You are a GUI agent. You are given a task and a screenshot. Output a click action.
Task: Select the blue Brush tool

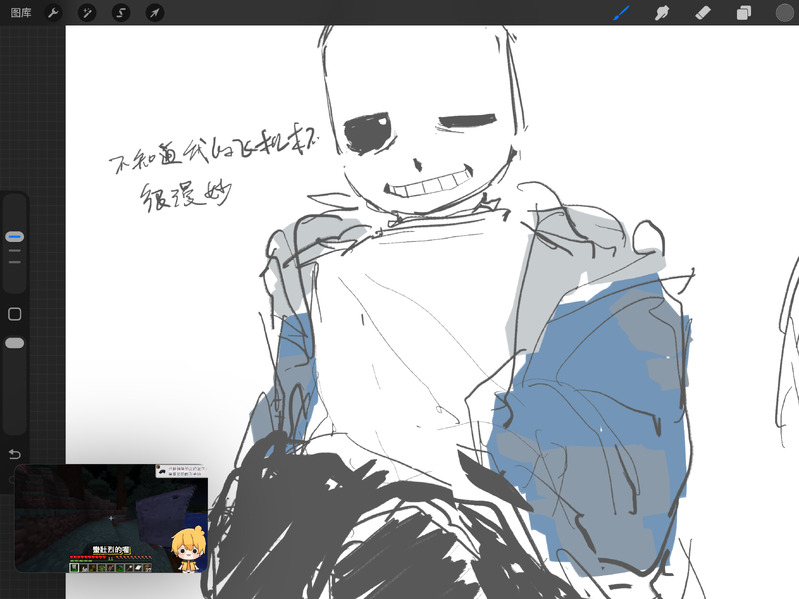[x=621, y=13]
